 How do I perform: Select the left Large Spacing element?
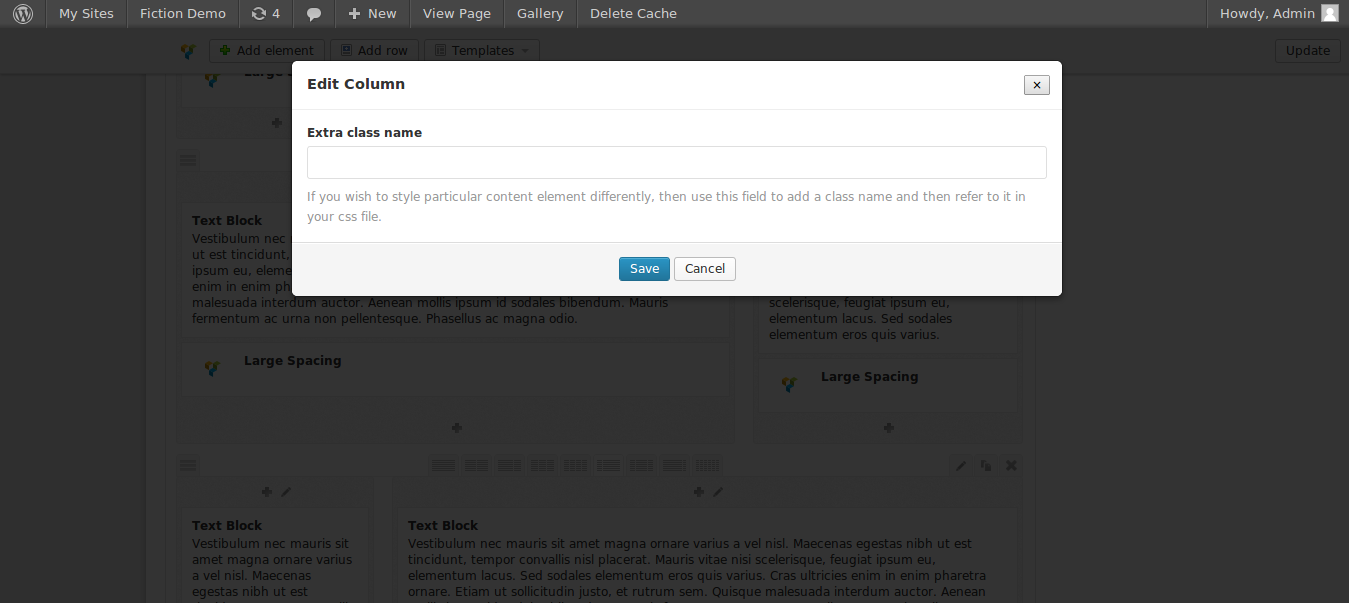coord(456,370)
